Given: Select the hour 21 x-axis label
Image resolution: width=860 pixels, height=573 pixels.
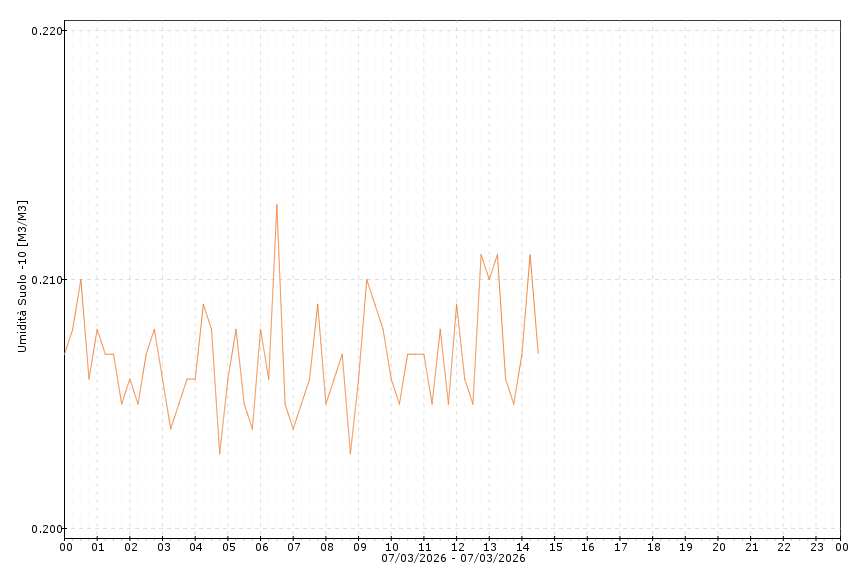Looking at the screenshot, I should (x=751, y=547).
